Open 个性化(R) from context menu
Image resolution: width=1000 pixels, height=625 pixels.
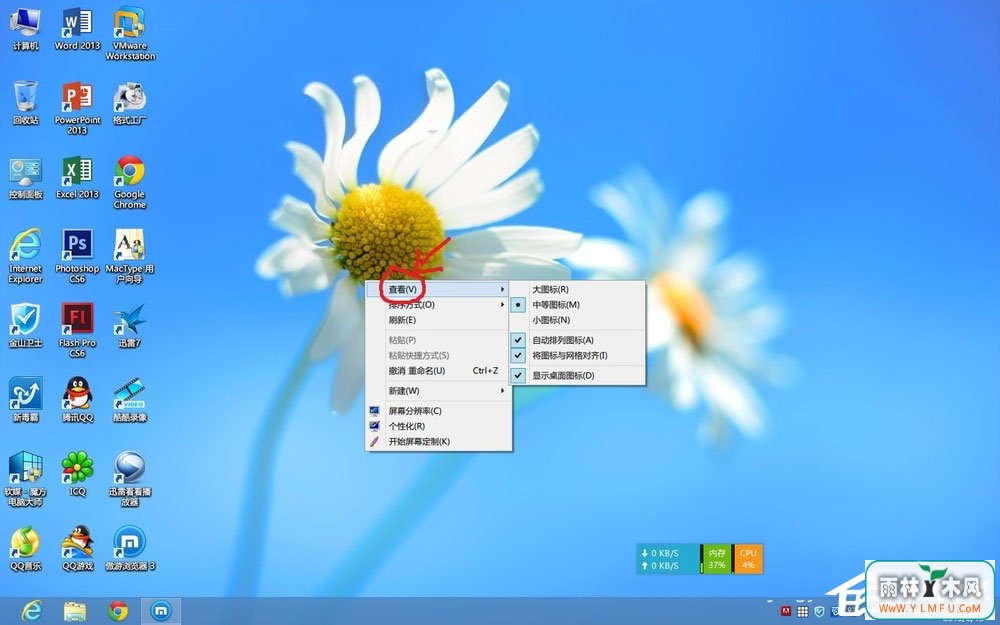439,427
